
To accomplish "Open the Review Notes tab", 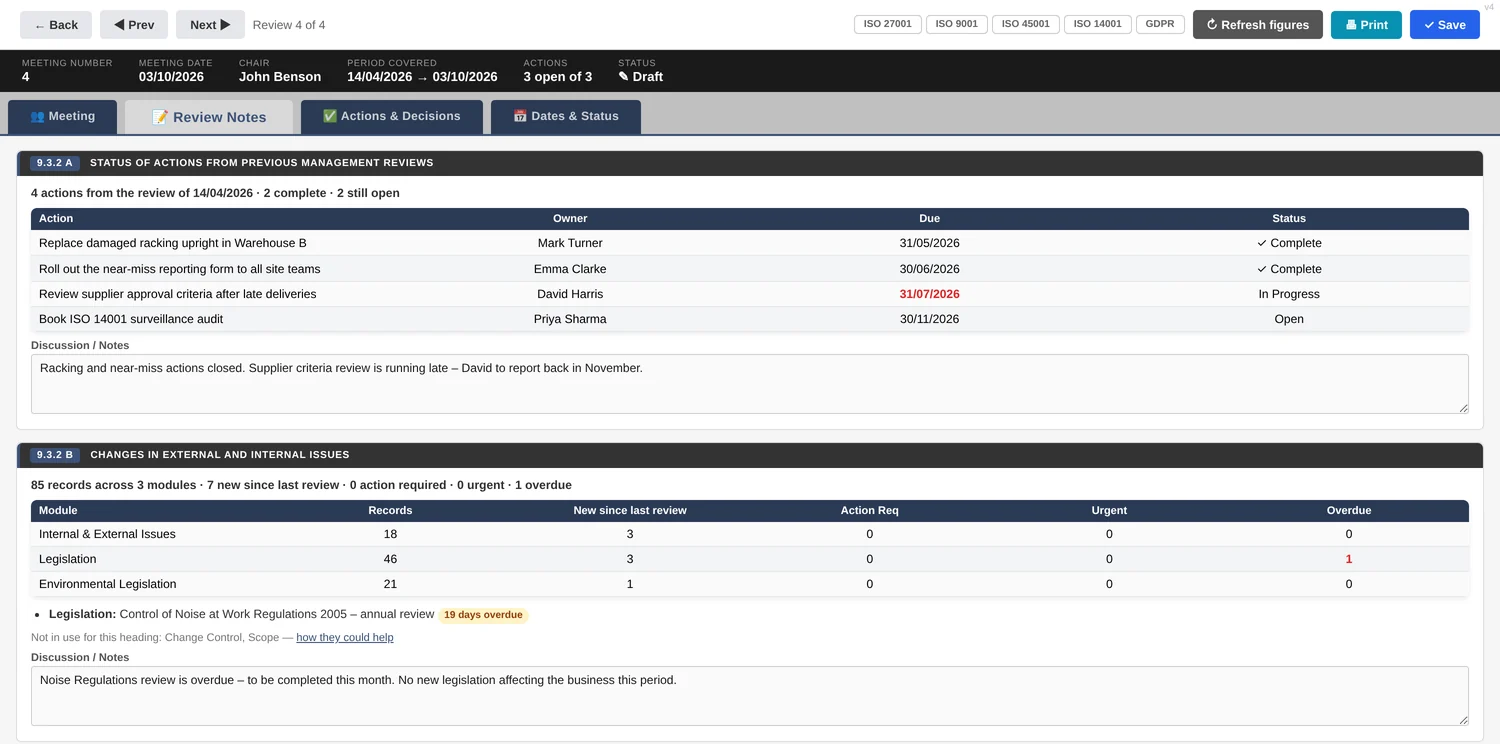I will (x=209, y=117).
